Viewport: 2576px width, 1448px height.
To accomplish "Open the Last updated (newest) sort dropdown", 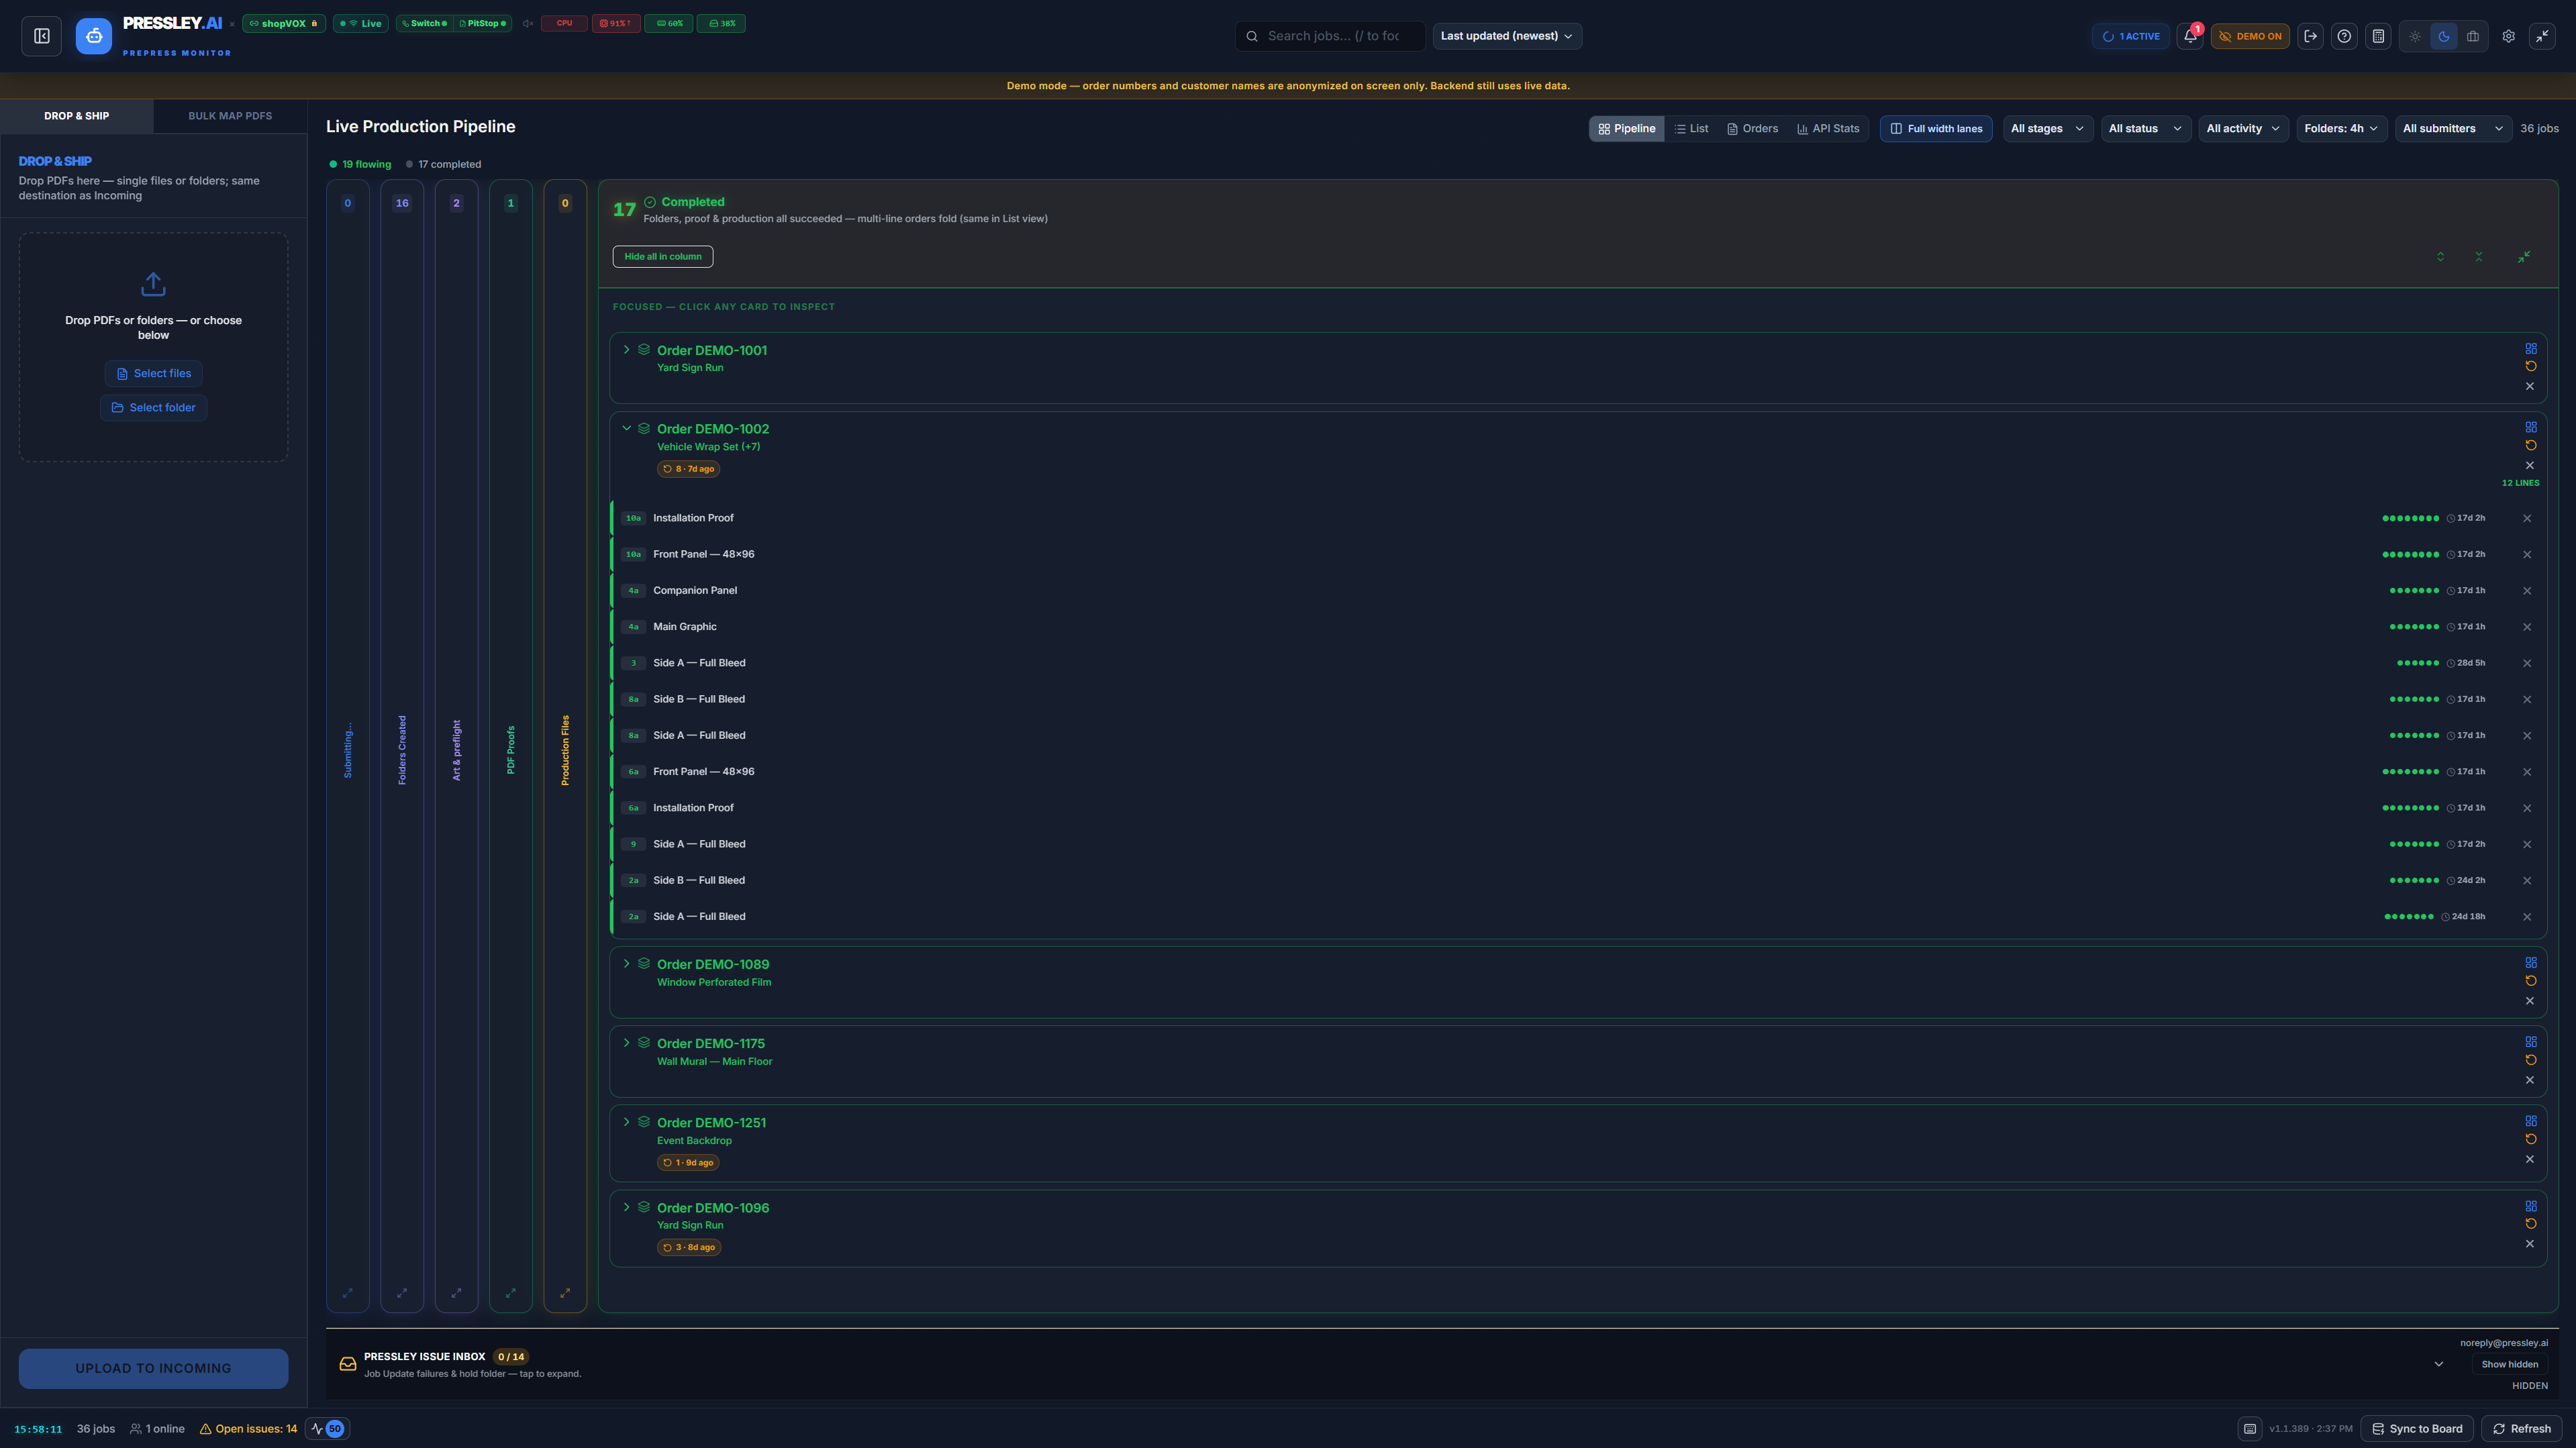I will click(x=1507, y=36).
